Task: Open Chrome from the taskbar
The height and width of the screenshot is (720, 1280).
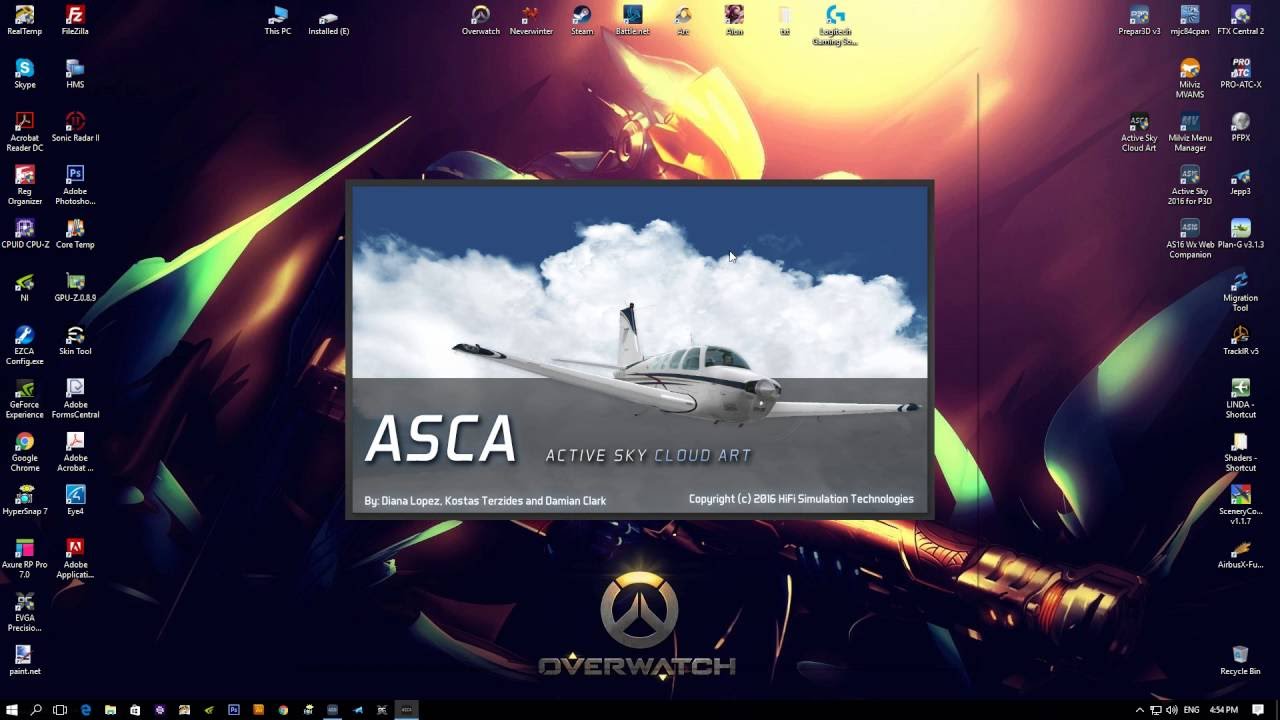Action: [283, 710]
